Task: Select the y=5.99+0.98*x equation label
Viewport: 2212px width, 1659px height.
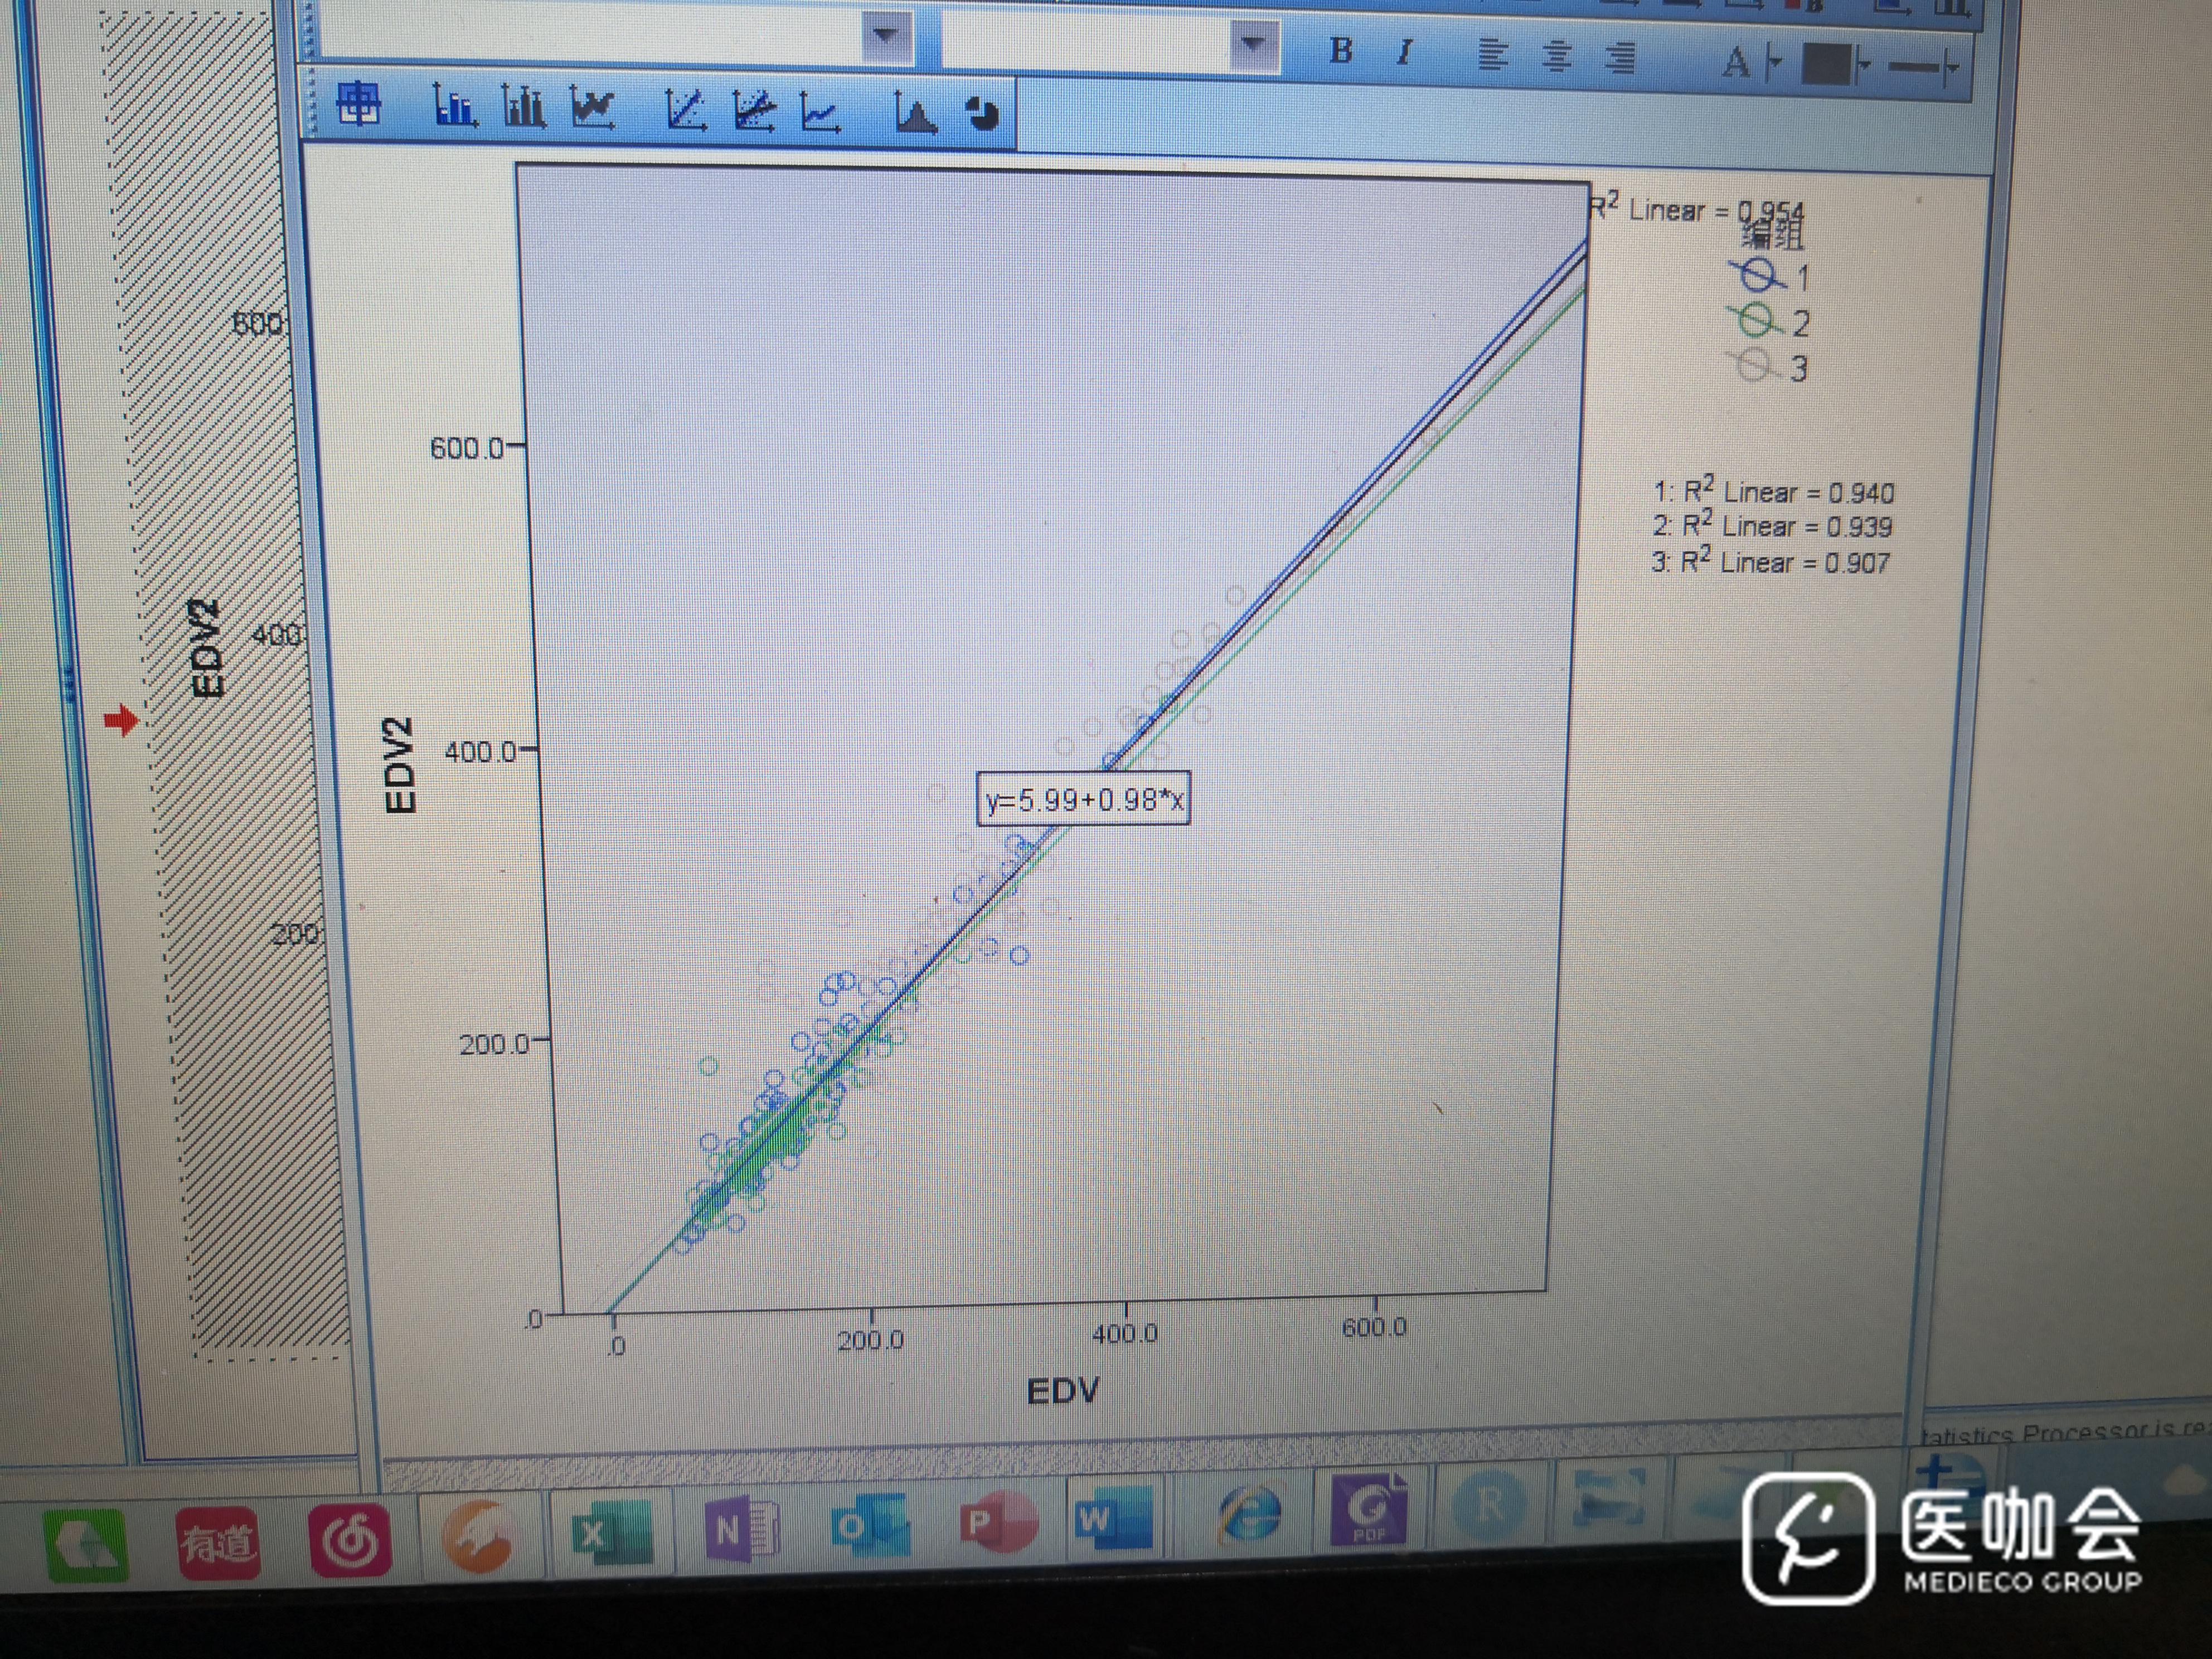Action: 1083,800
